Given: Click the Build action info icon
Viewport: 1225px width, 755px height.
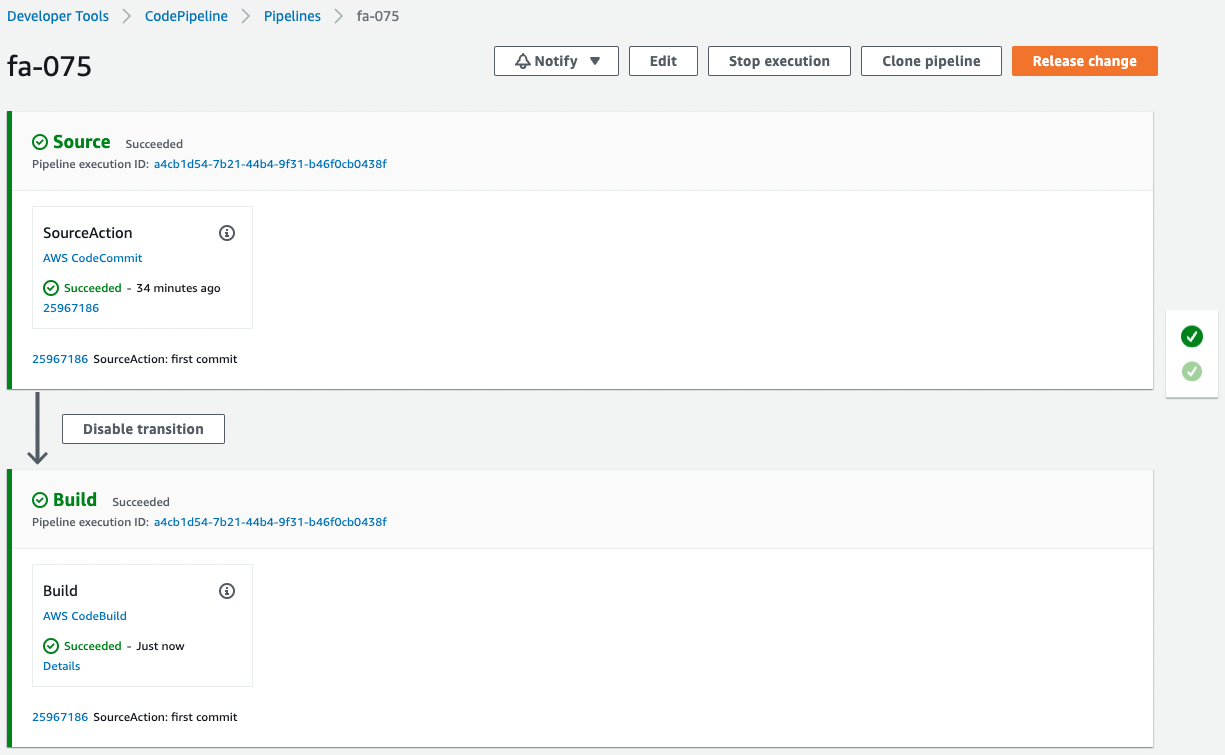Looking at the screenshot, I should click(227, 591).
